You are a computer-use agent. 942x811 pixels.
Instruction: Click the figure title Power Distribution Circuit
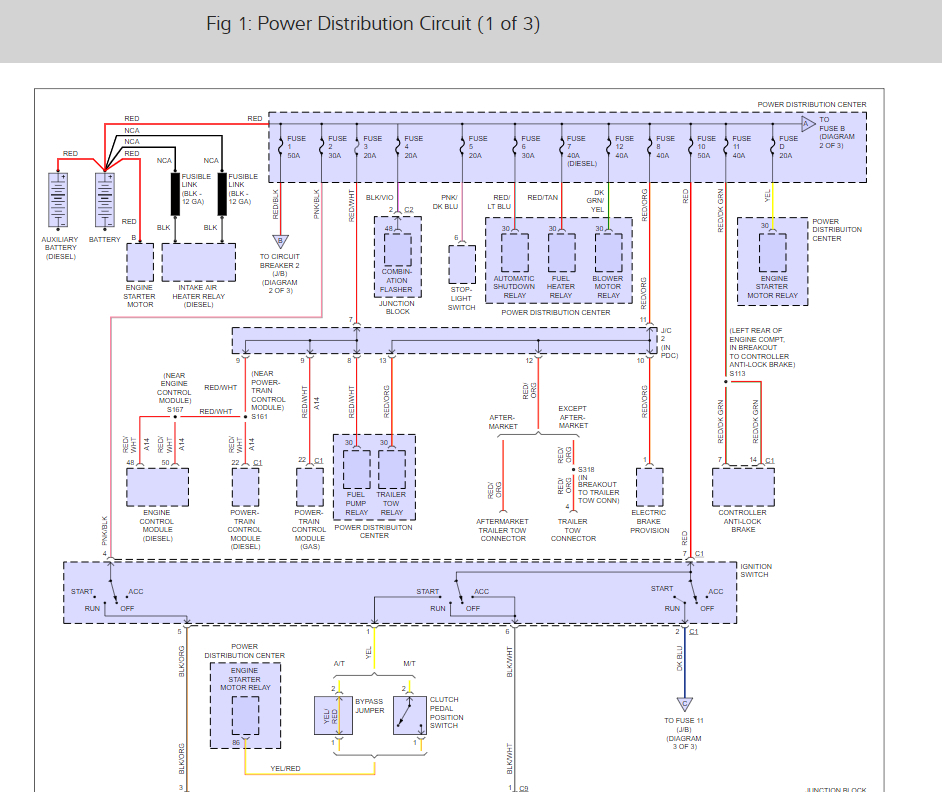[373, 23]
